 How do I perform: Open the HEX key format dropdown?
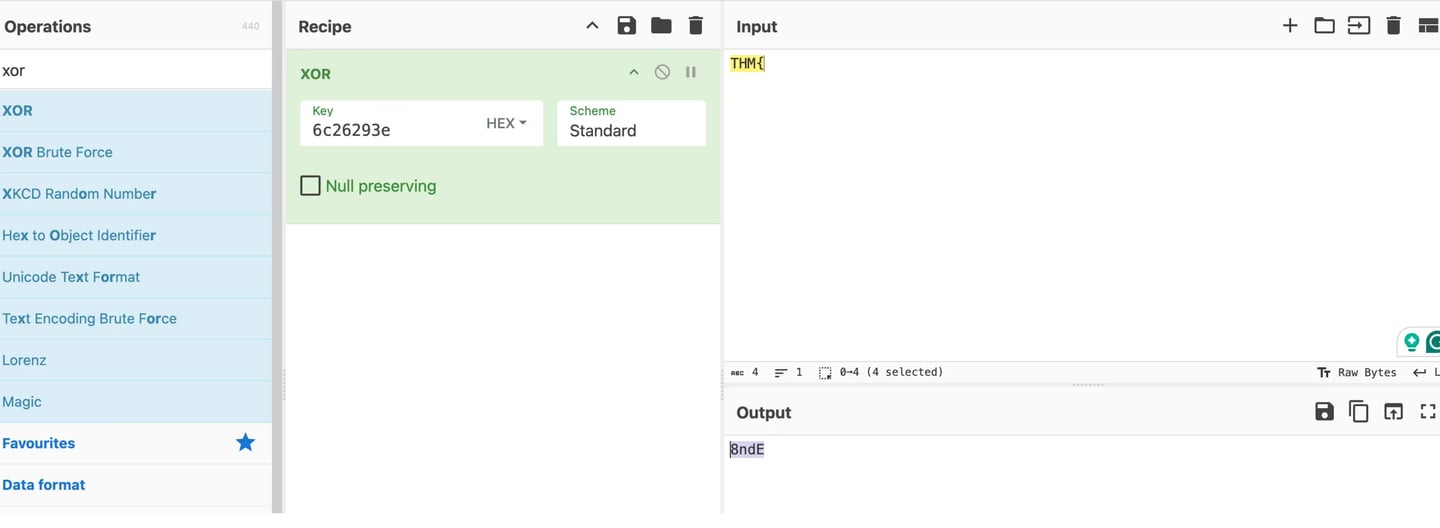point(506,123)
